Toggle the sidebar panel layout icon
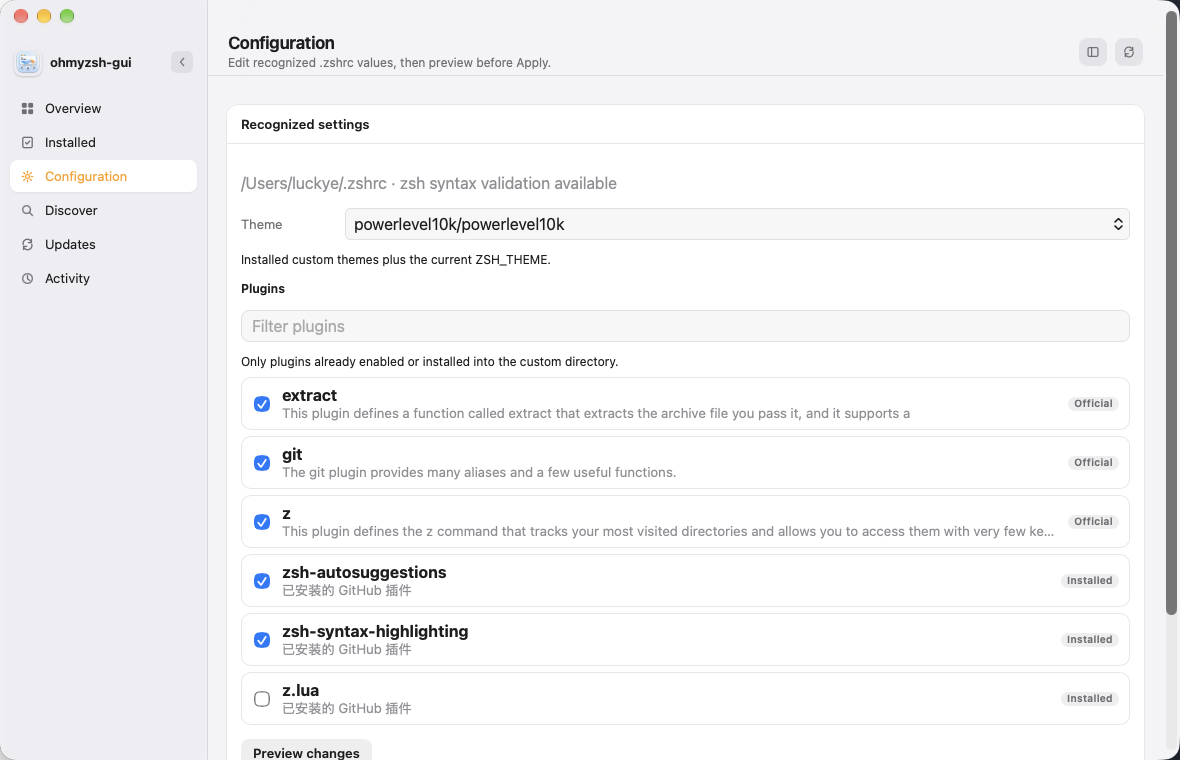Screen dimensions: 1180x760 (x=1093, y=52)
